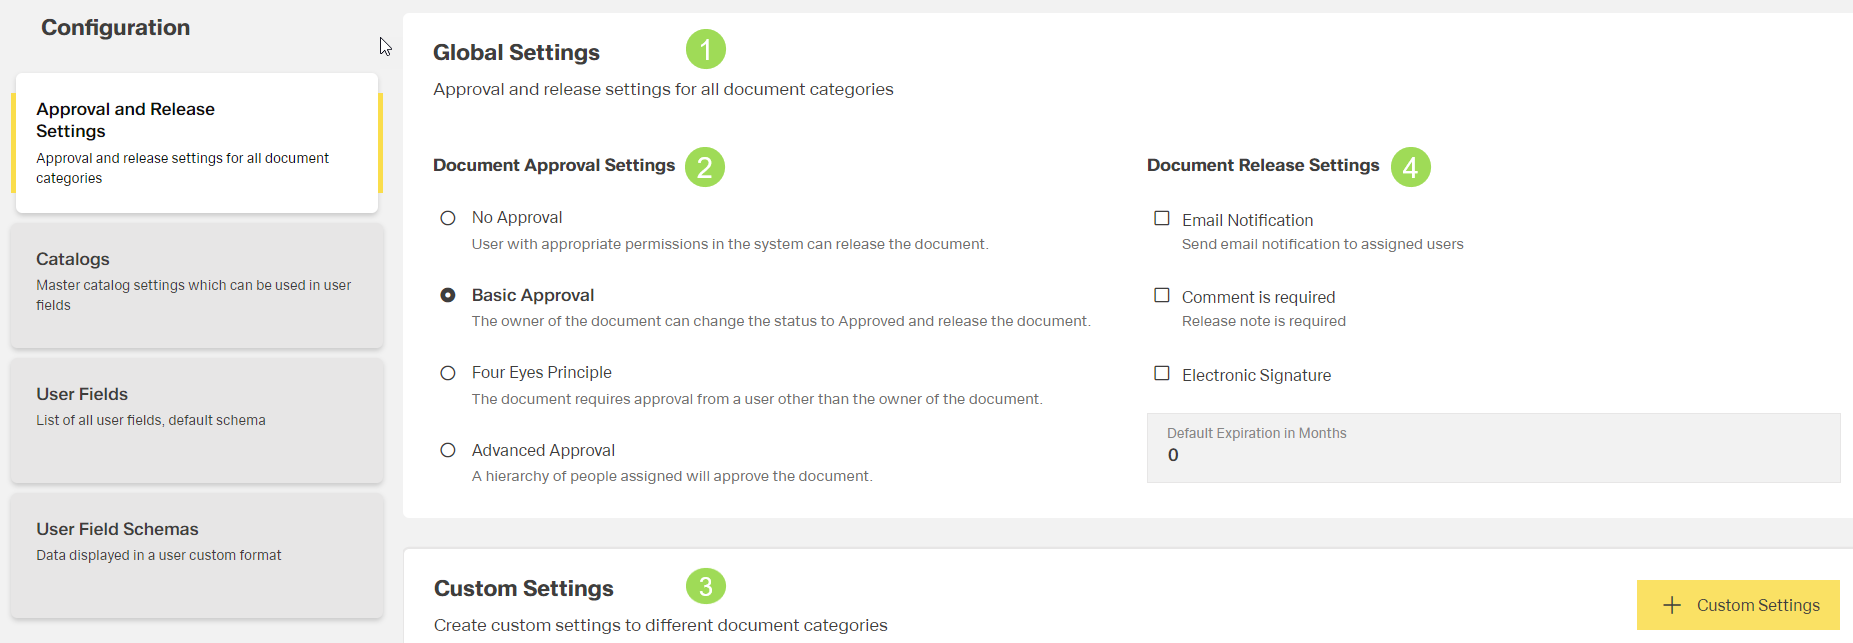Click the Global Settings heading
The image size is (1853, 643).
point(516,52)
